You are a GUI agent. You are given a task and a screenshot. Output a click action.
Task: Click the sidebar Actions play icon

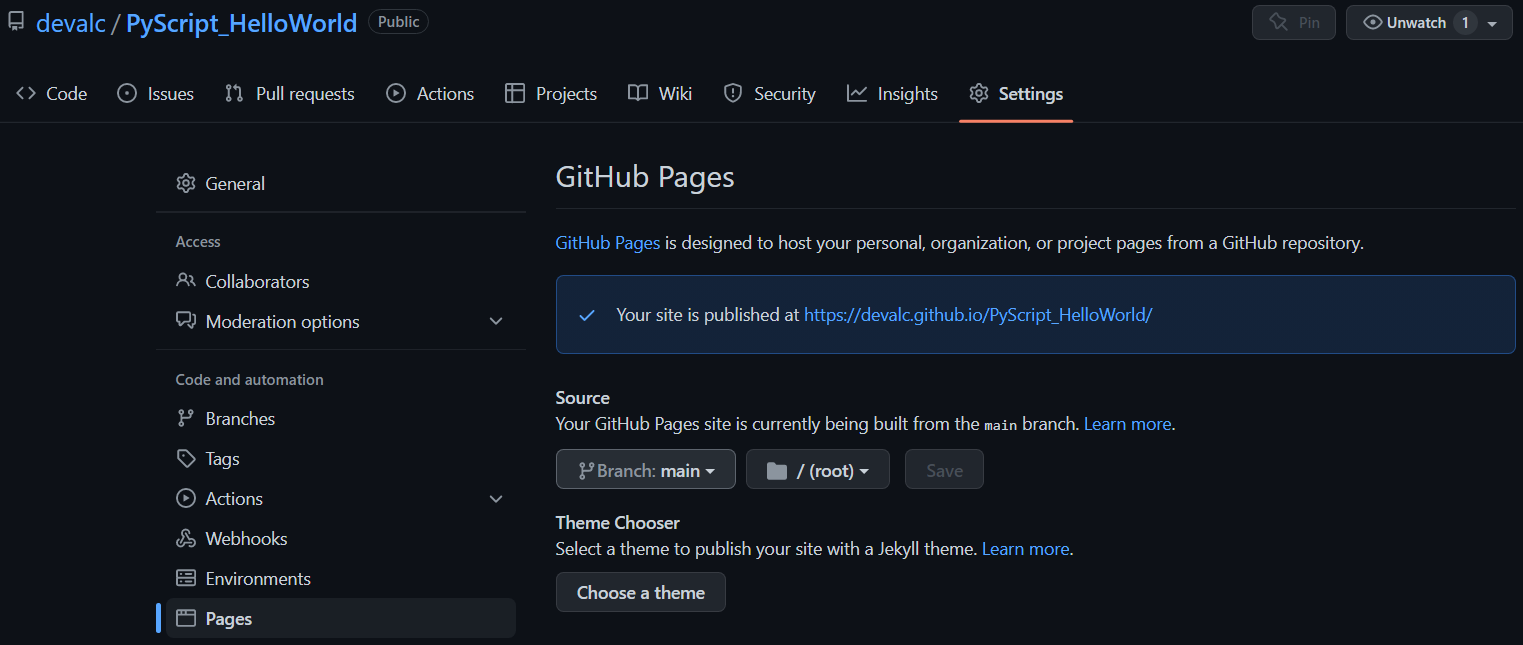185,498
